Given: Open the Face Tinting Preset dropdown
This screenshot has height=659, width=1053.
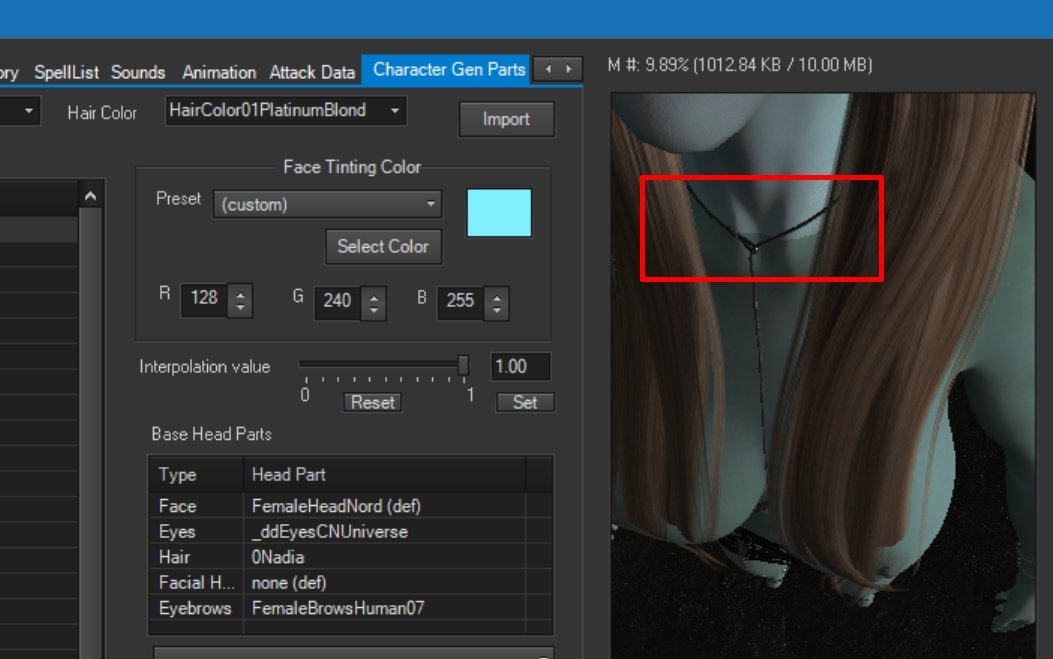Looking at the screenshot, I should [x=327, y=204].
